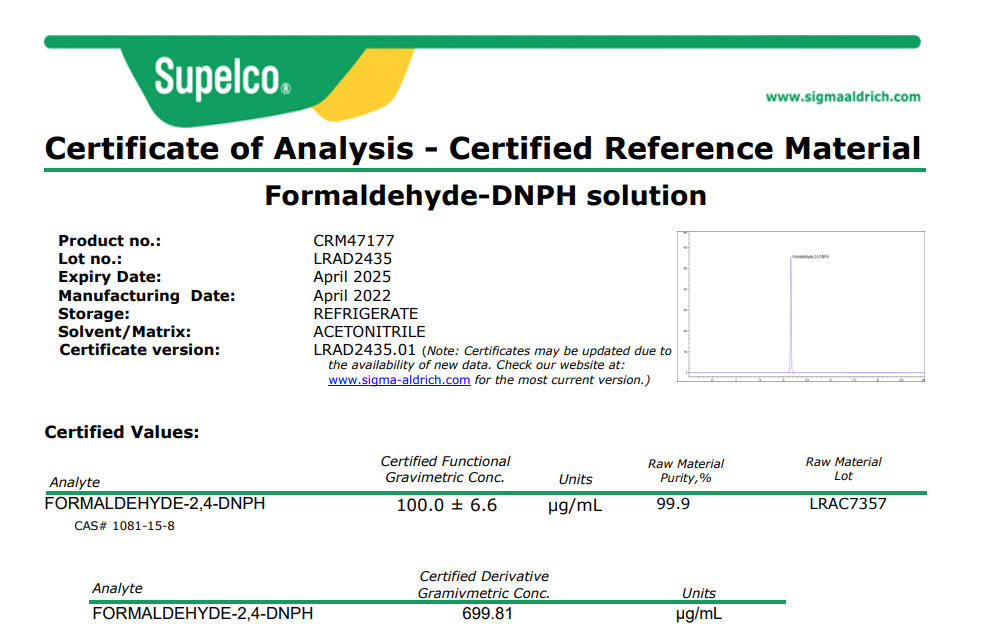Click the manufacturing date April 2022

click(352, 295)
